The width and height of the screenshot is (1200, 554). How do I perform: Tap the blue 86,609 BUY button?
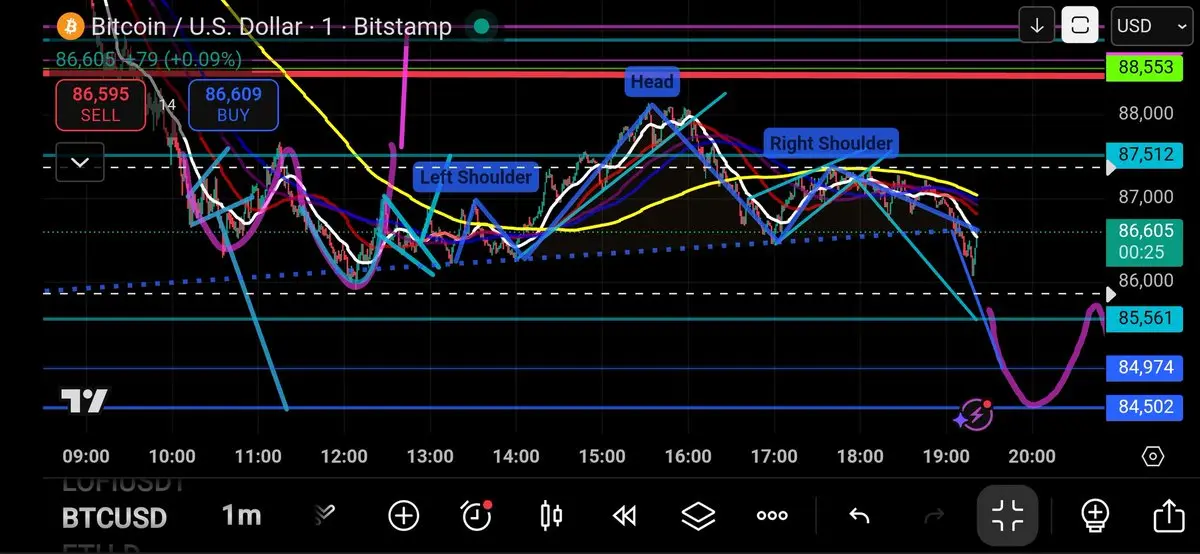(x=233, y=104)
